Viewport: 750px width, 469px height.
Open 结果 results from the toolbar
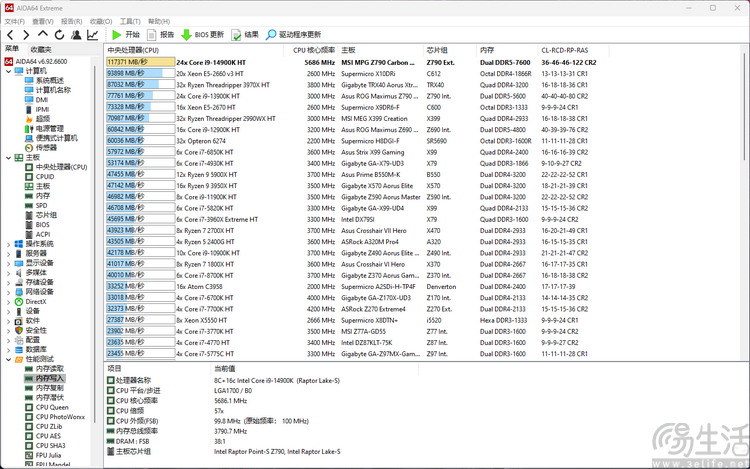click(245, 35)
